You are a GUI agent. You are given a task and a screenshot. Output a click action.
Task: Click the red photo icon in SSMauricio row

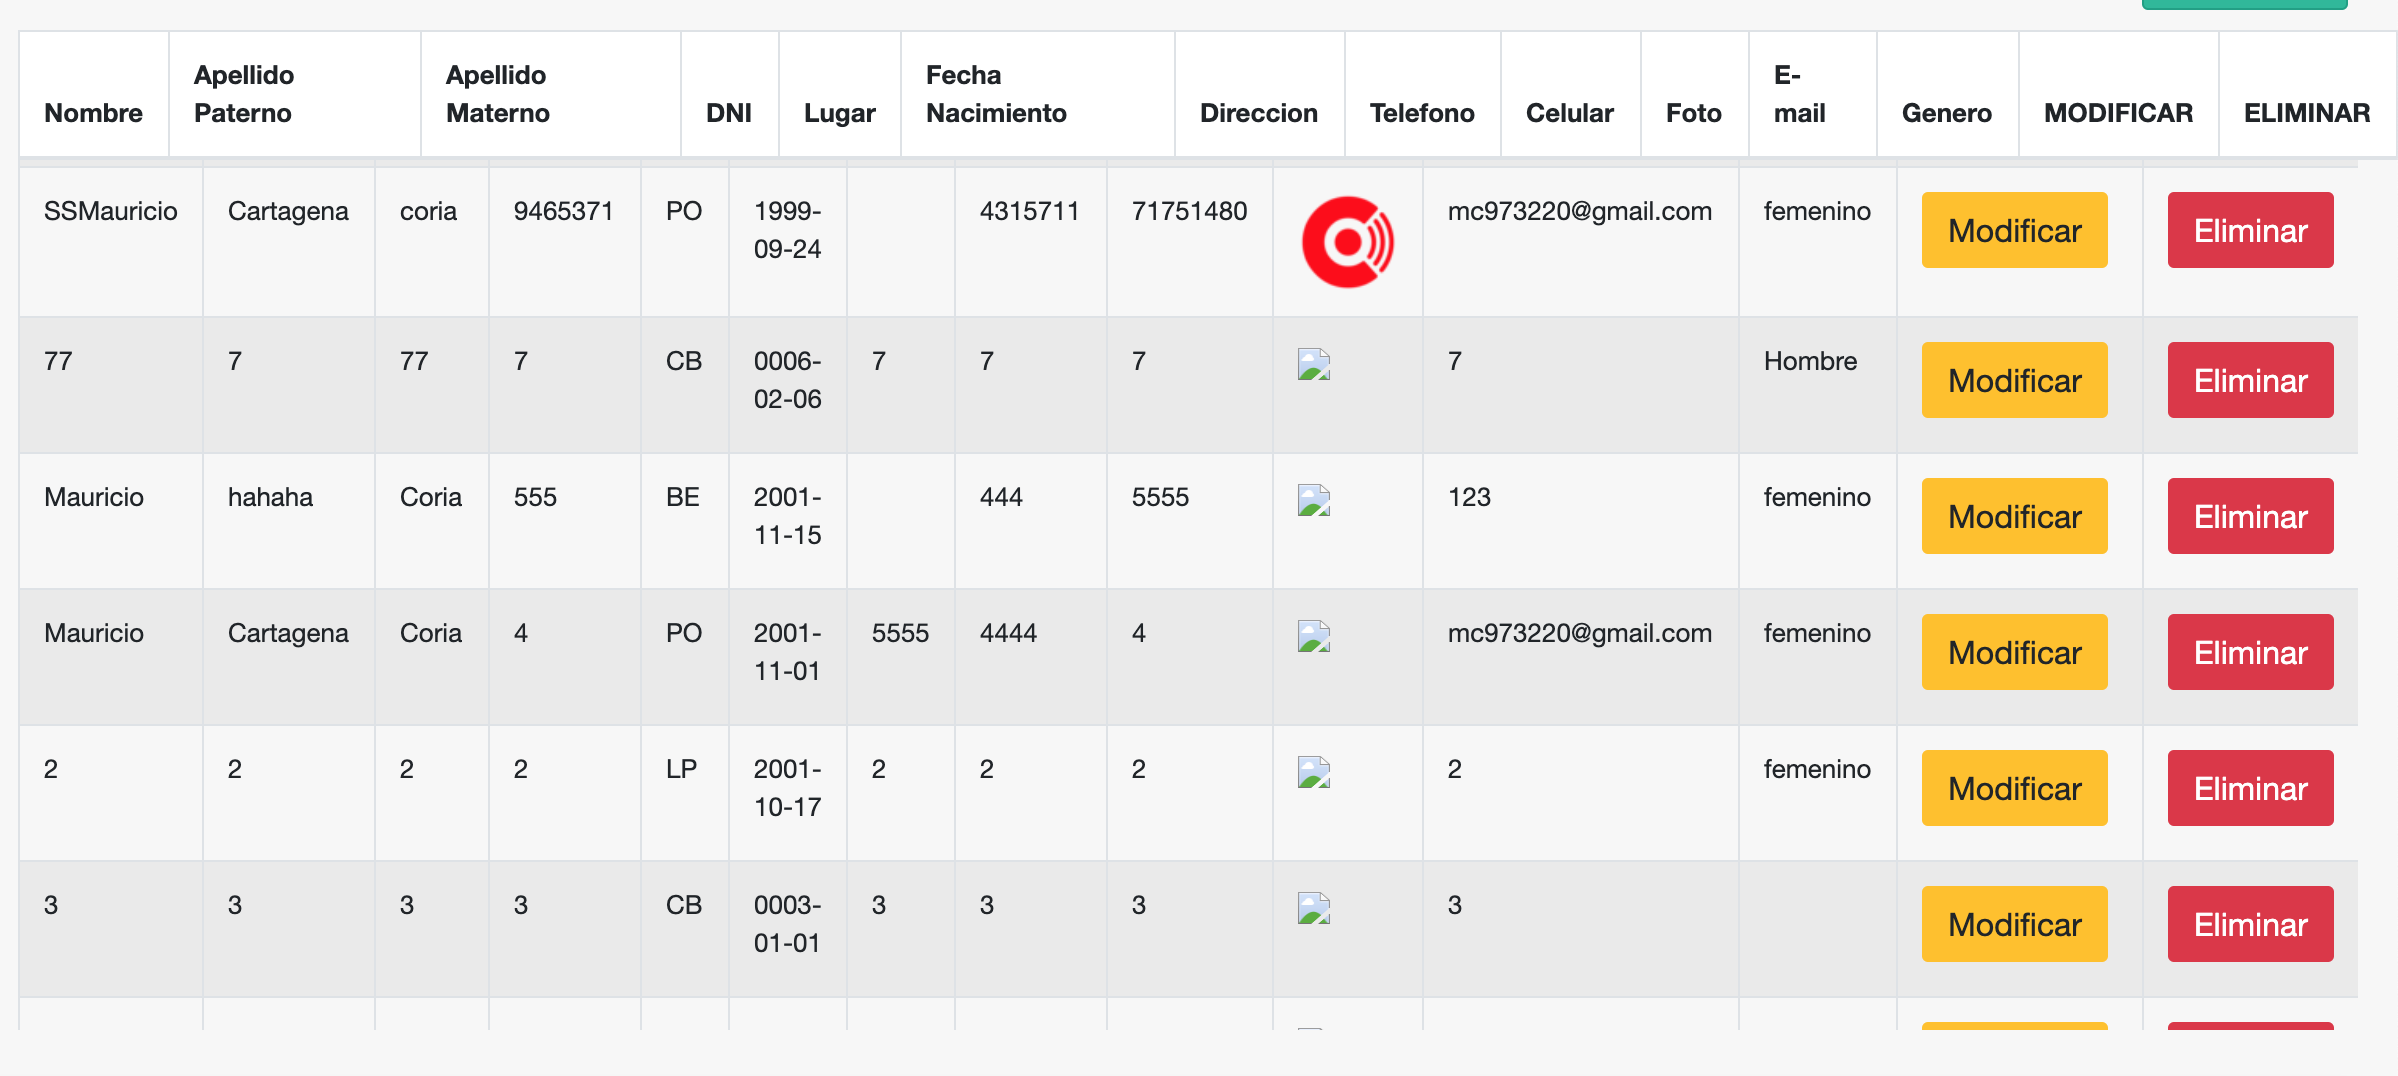pos(1348,242)
